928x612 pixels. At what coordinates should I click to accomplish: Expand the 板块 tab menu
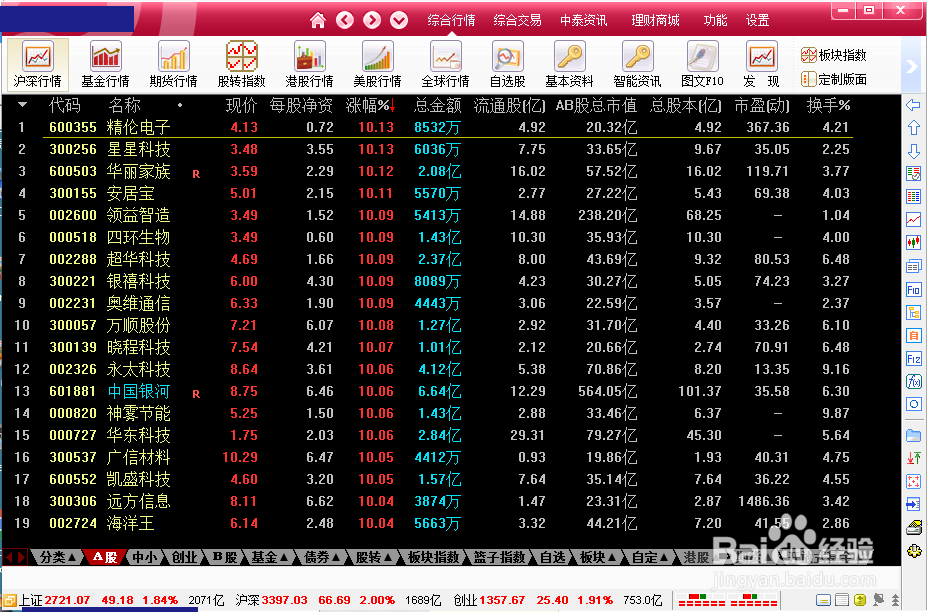(x=598, y=557)
